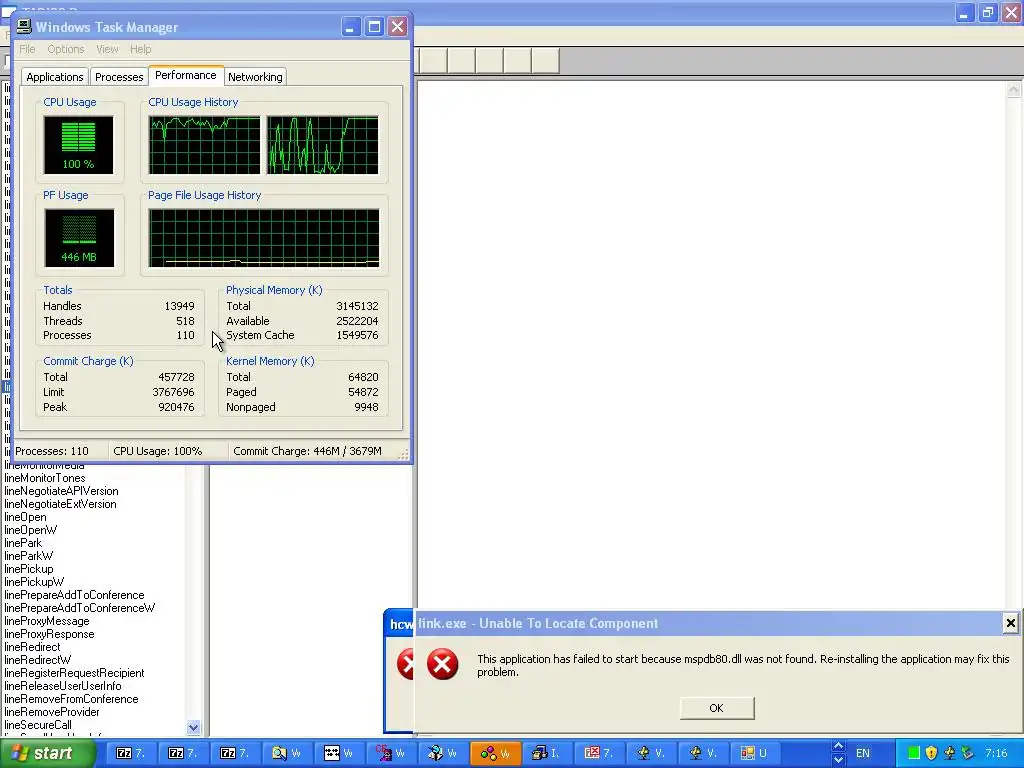Click the Task Manager title bar icon

[x=24, y=26]
